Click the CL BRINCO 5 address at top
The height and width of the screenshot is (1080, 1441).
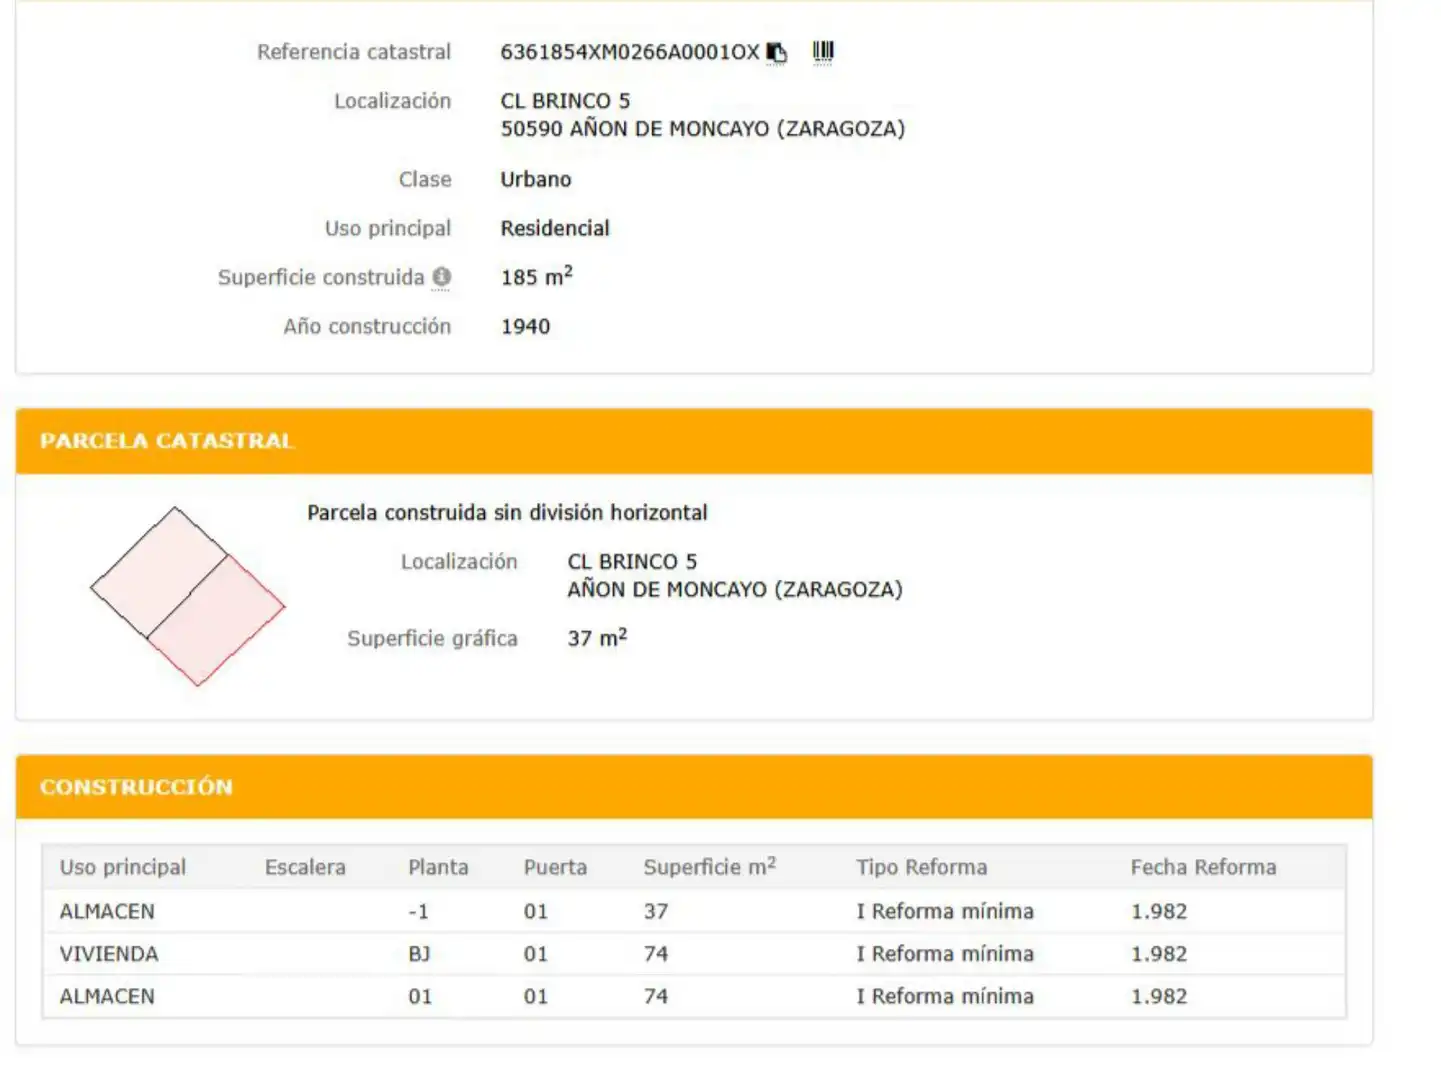(565, 101)
